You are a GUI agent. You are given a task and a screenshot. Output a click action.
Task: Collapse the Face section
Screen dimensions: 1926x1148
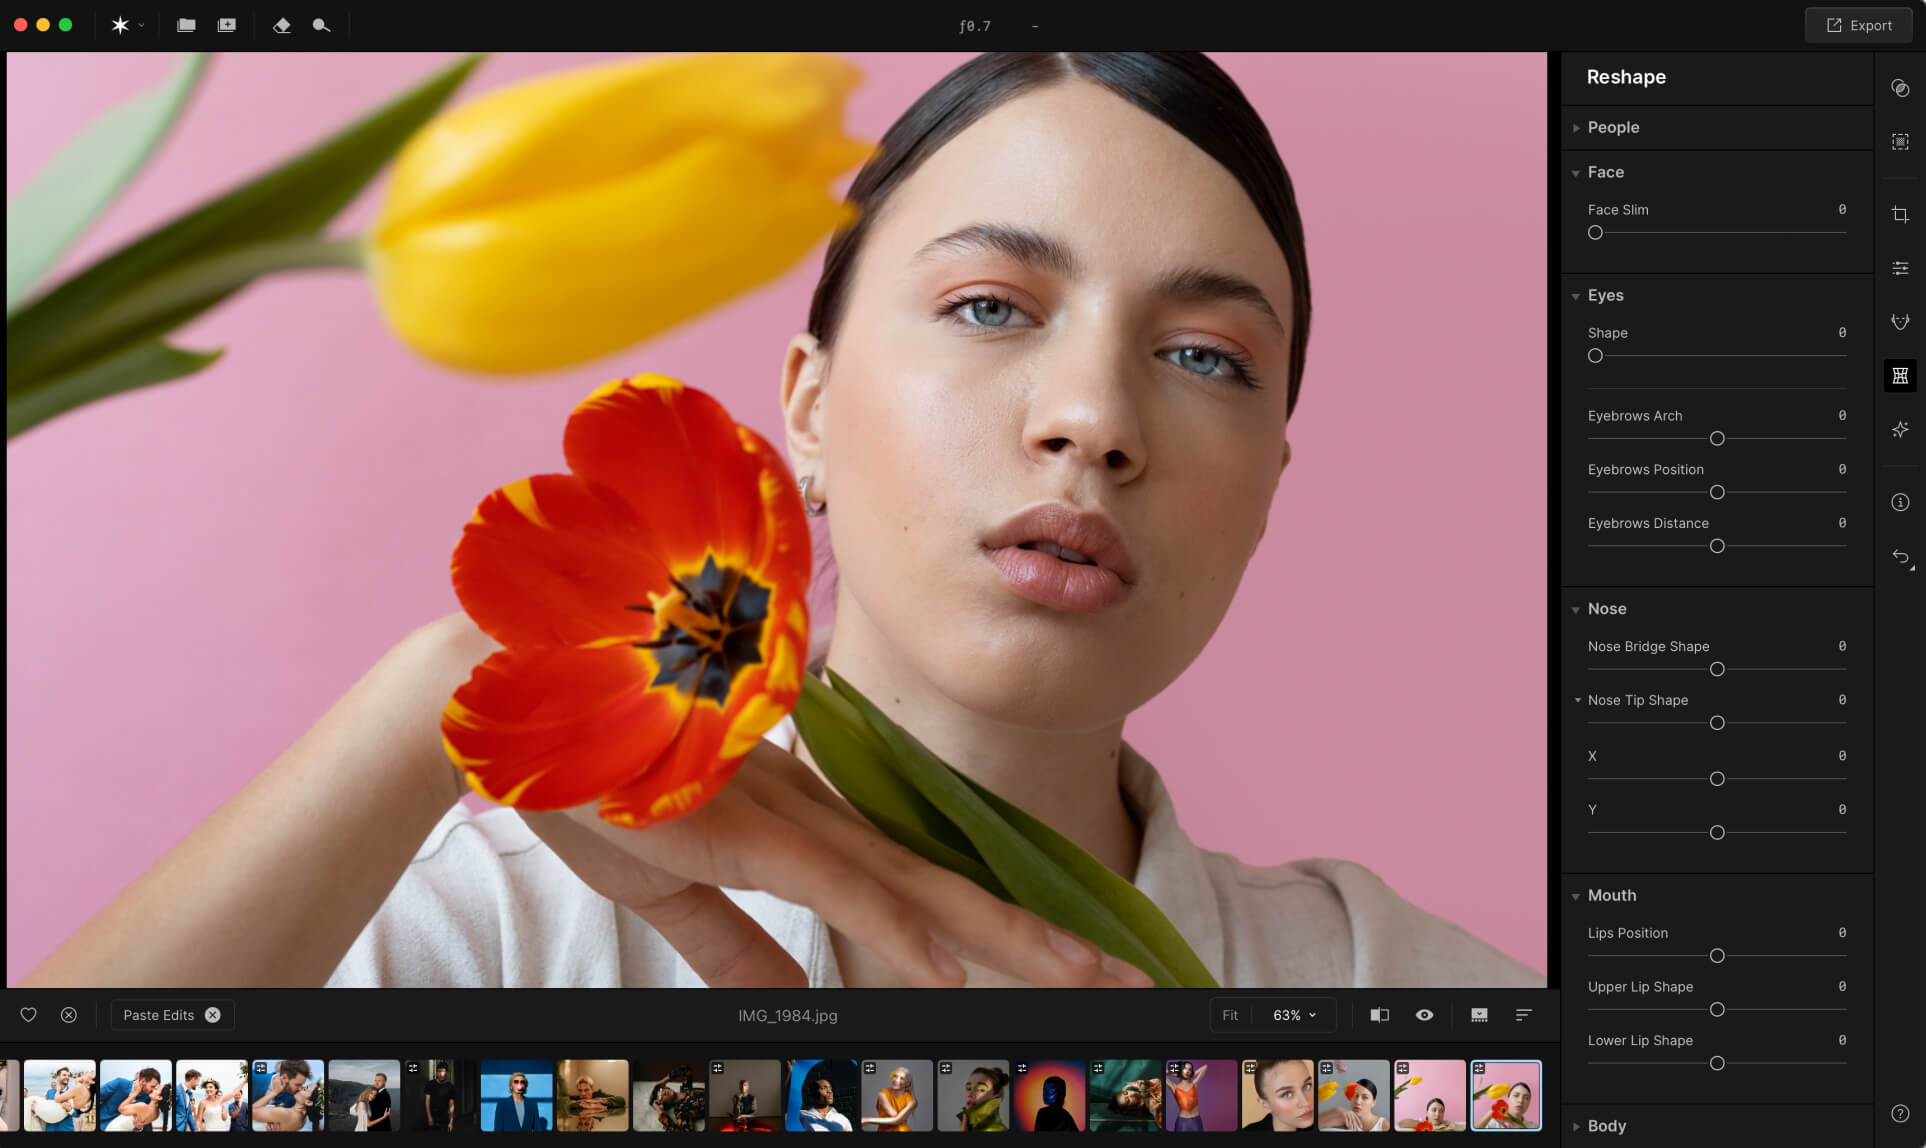pos(1576,173)
